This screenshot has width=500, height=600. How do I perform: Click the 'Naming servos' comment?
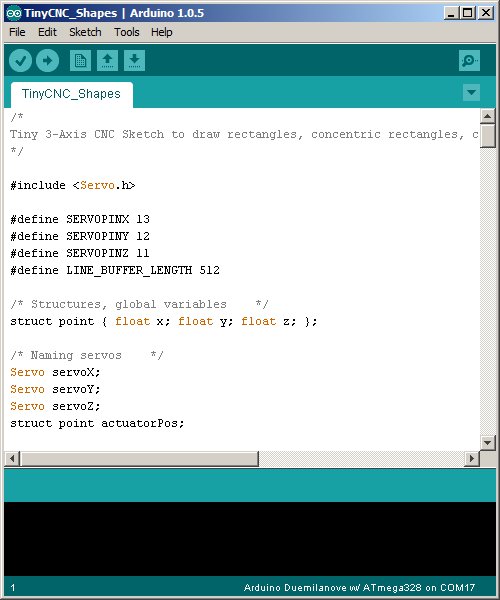click(87, 355)
